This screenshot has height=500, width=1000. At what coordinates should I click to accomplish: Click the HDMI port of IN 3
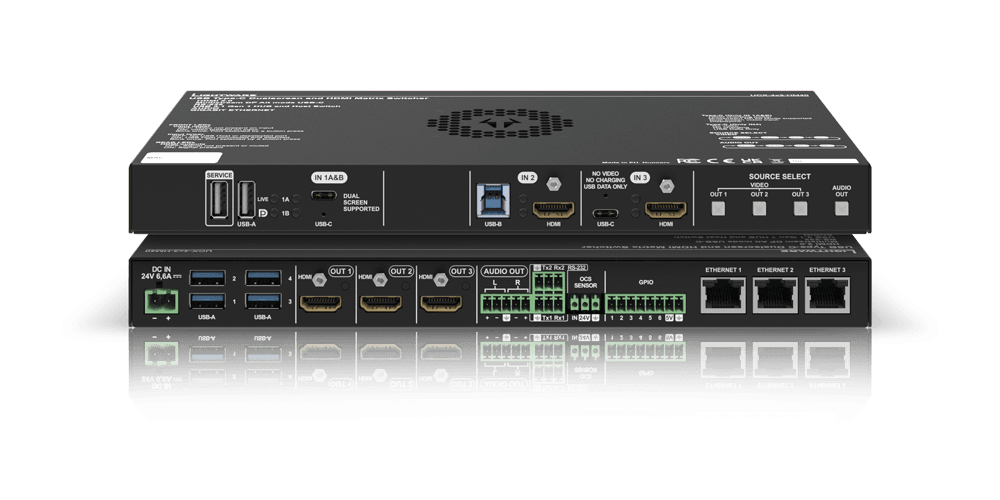click(666, 209)
